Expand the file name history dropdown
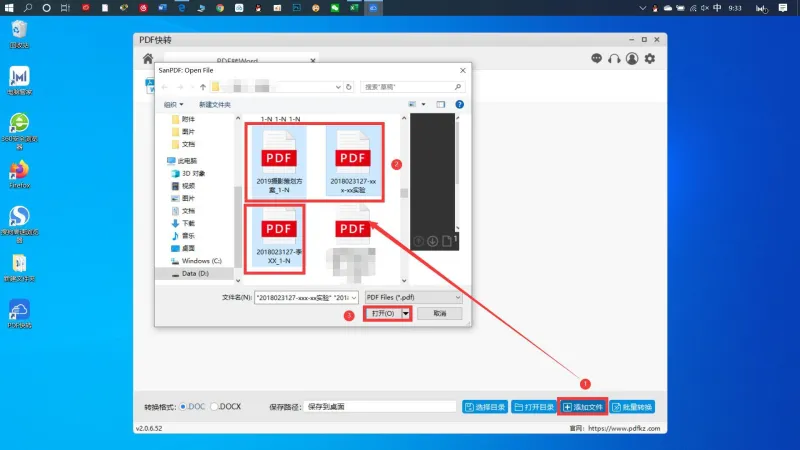This screenshot has width=800, height=450. coord(354,297)
